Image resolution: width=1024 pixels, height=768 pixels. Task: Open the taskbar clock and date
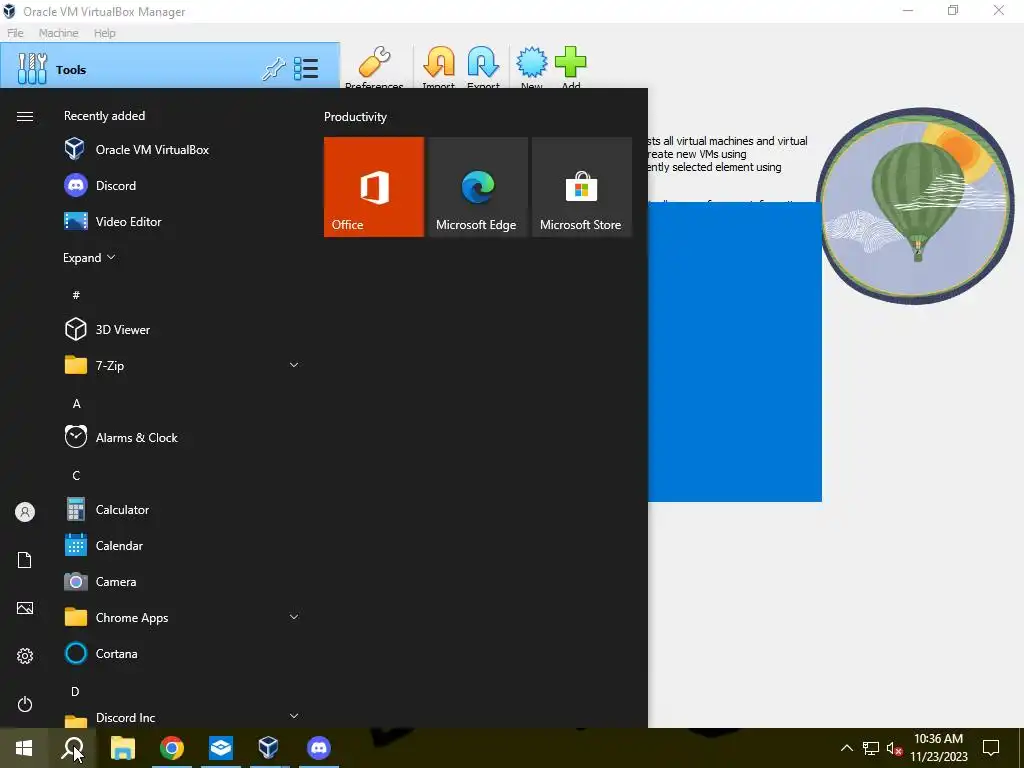coord(938,748)
